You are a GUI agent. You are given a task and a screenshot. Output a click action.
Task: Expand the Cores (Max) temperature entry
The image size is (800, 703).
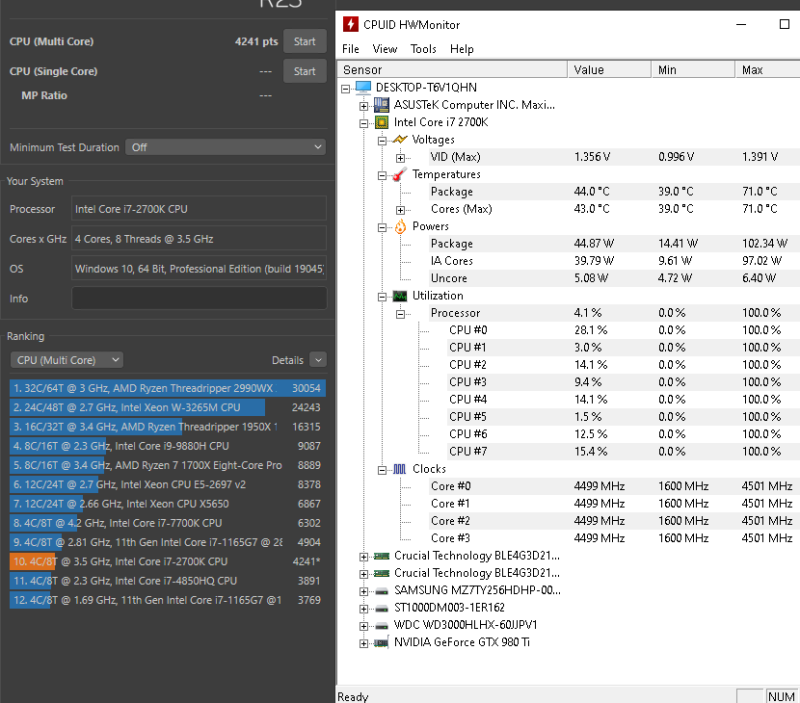(x=401, y=210)
